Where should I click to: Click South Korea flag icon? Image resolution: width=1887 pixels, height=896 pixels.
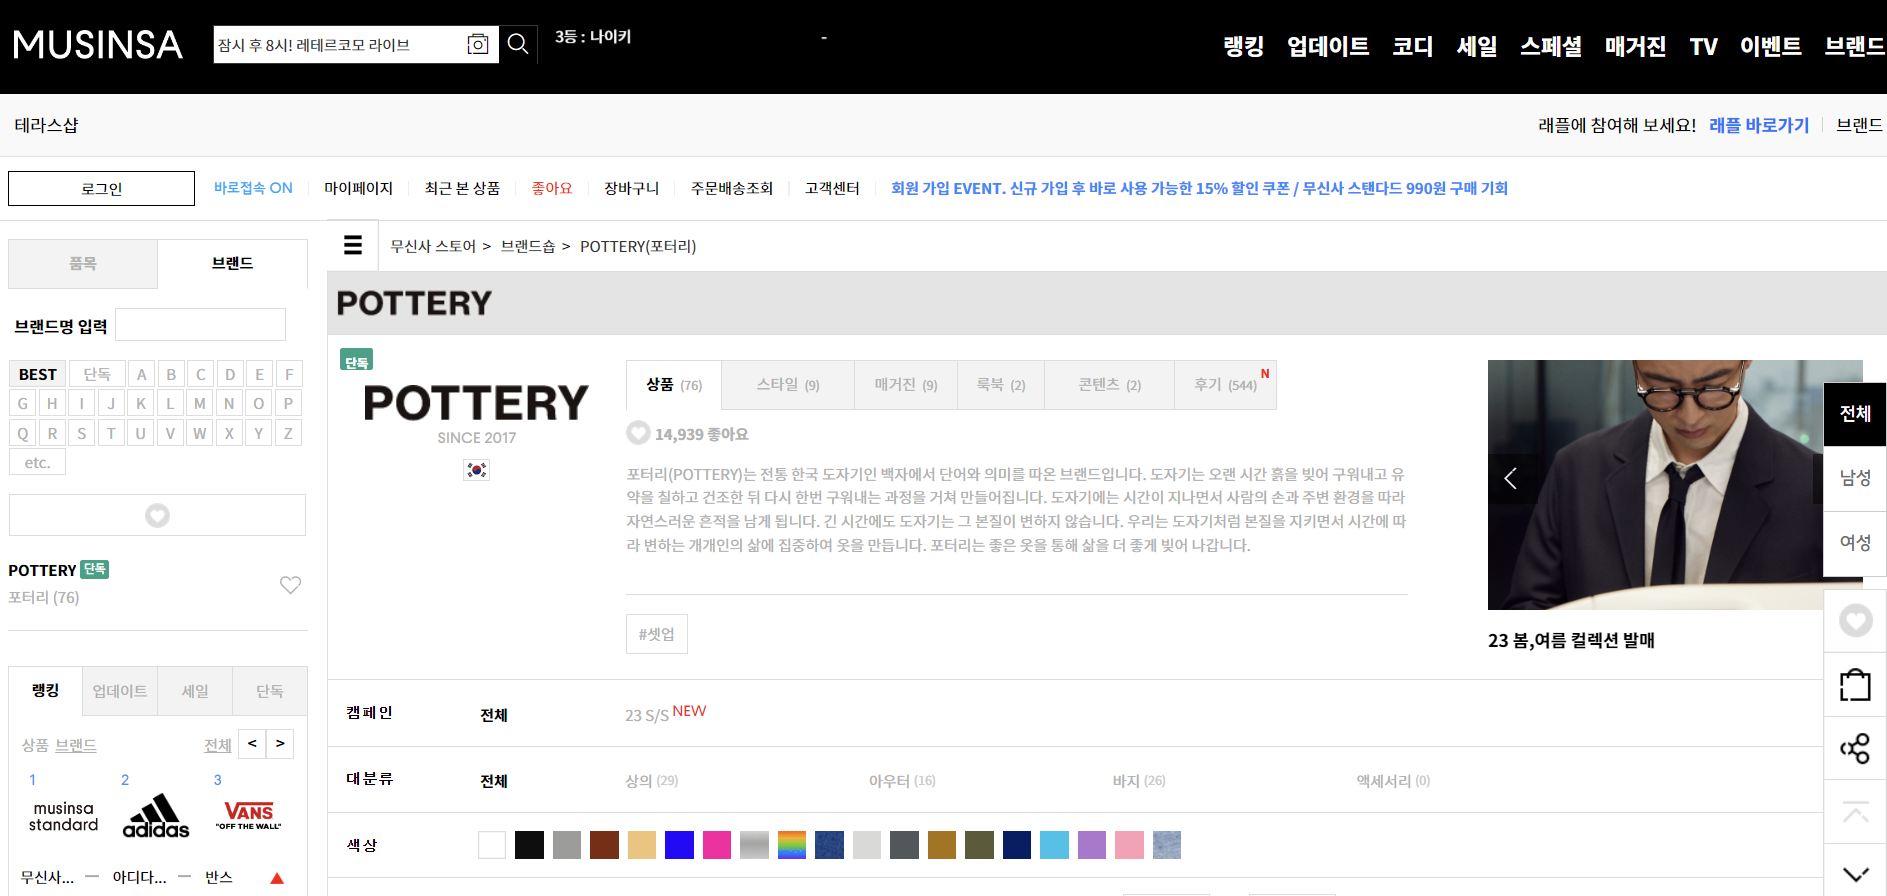click(477, 469)
